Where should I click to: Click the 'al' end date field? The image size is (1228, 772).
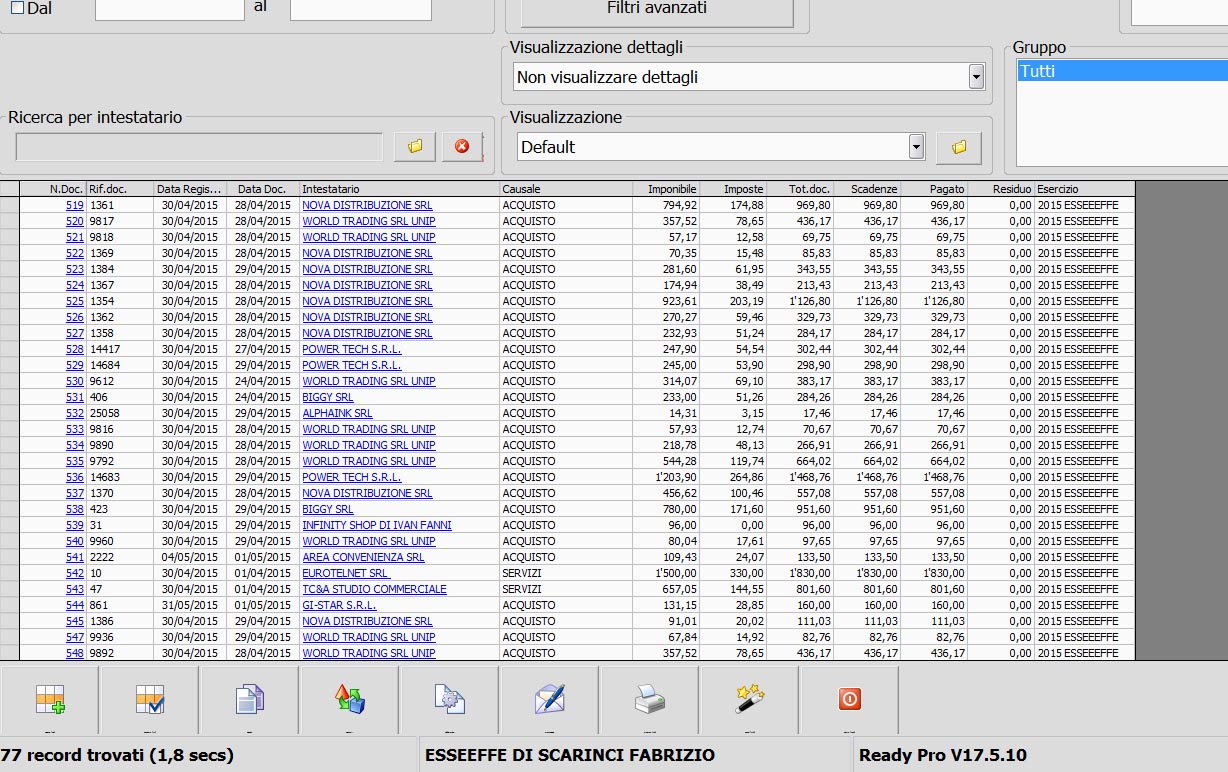361,9
